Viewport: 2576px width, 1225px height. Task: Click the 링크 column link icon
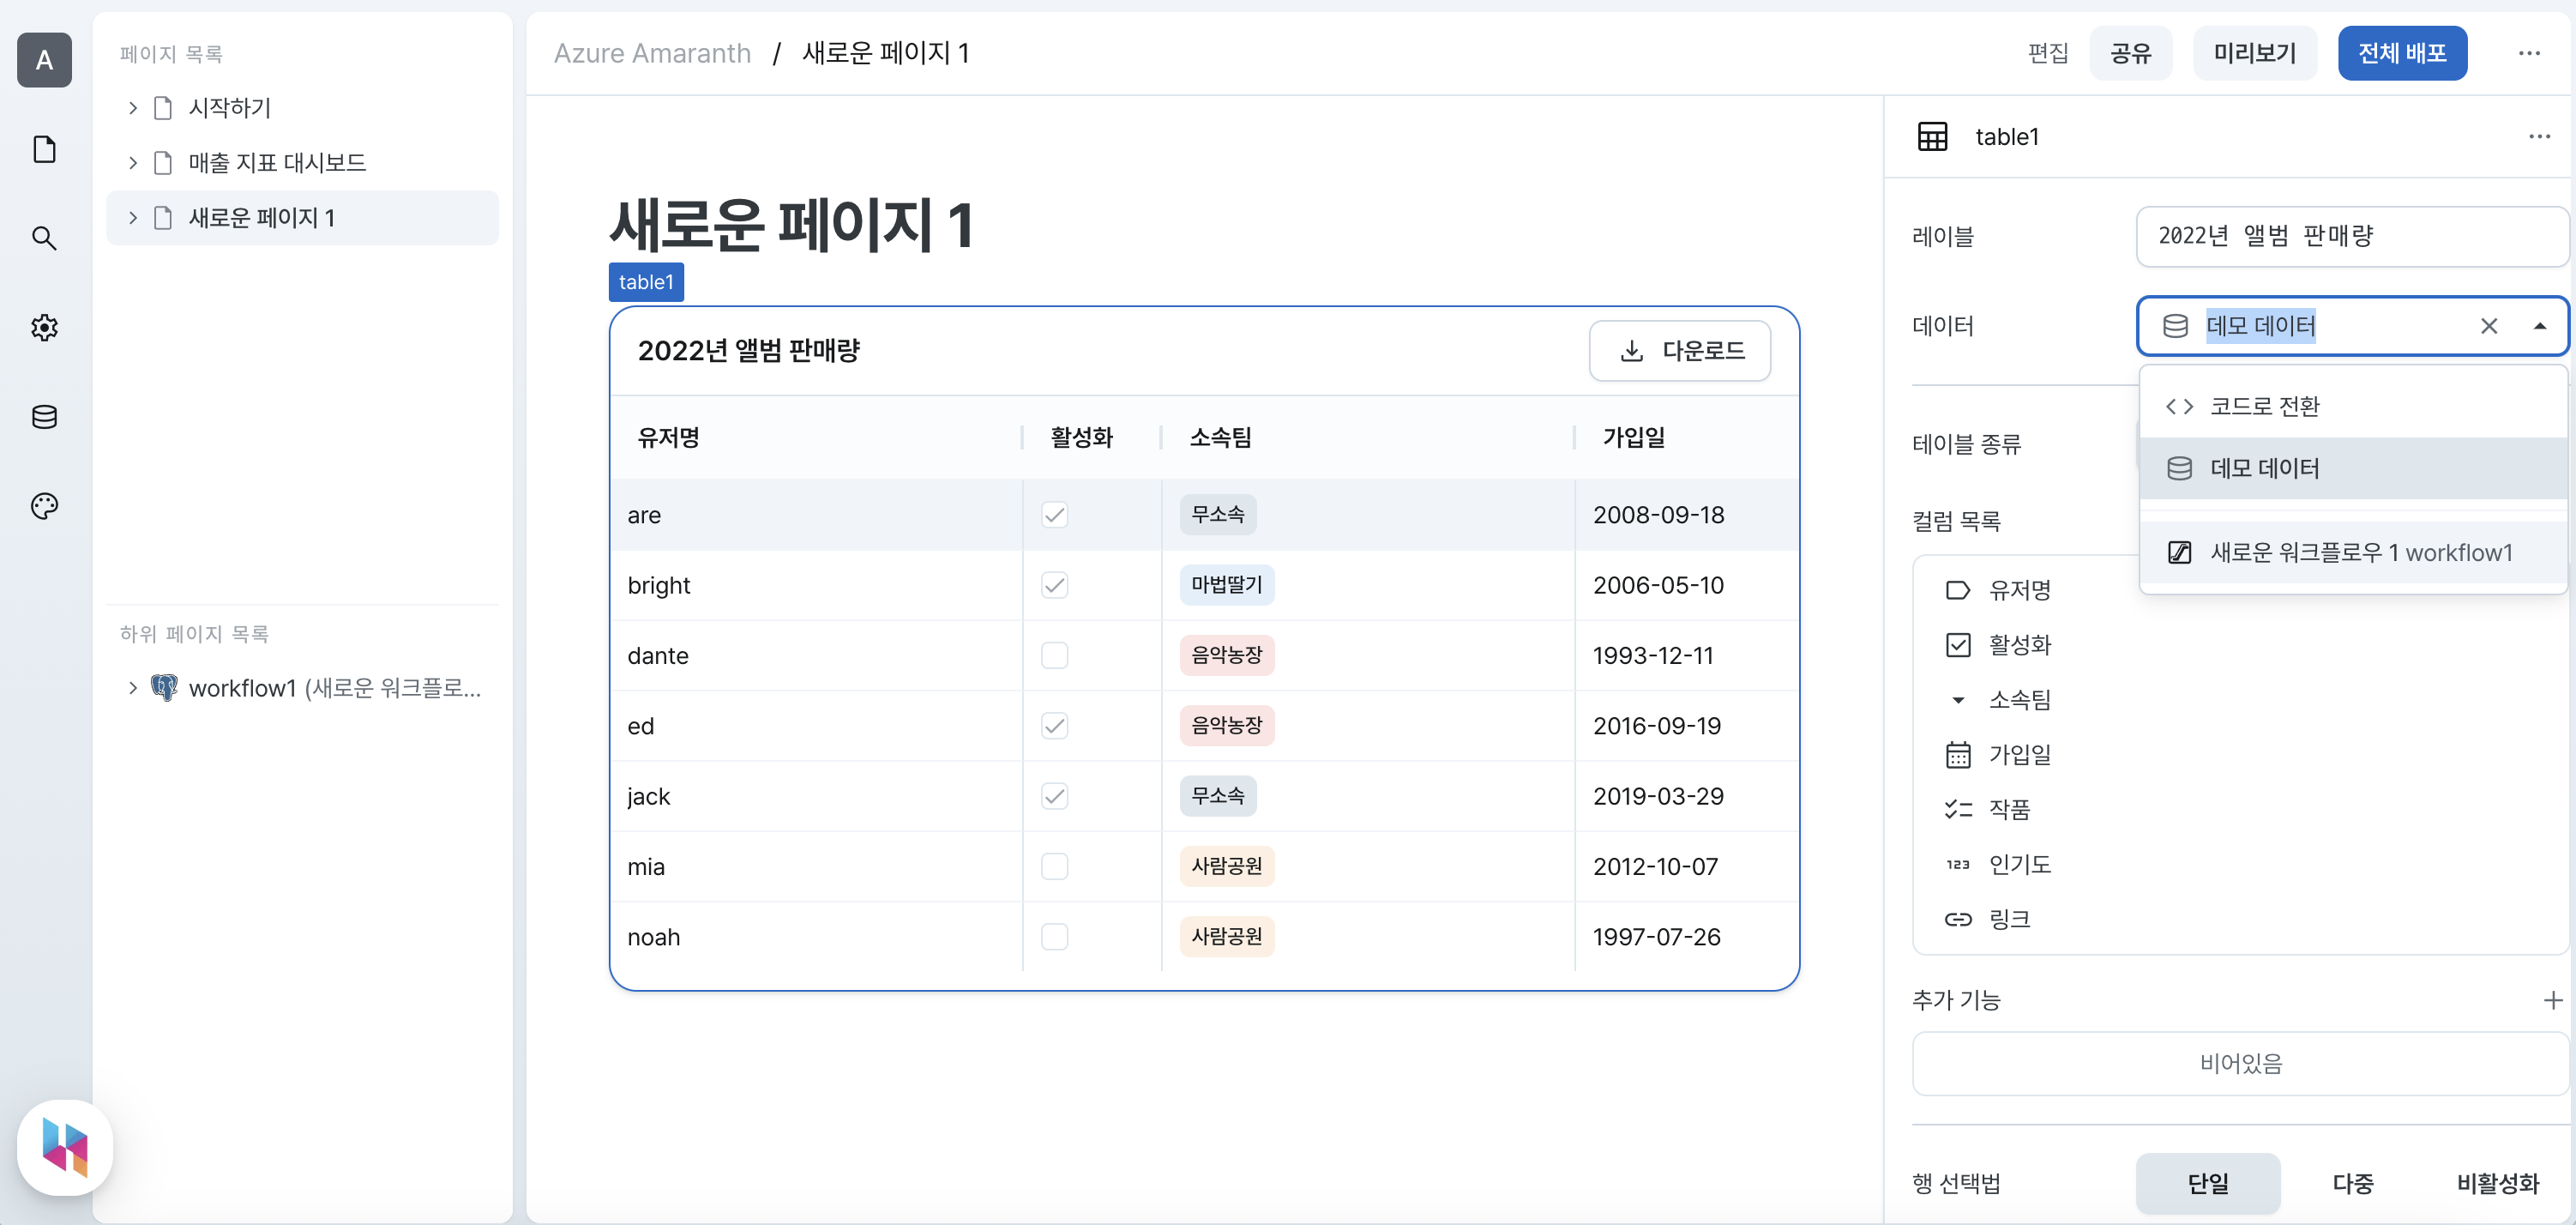[x=1958, y=919]
